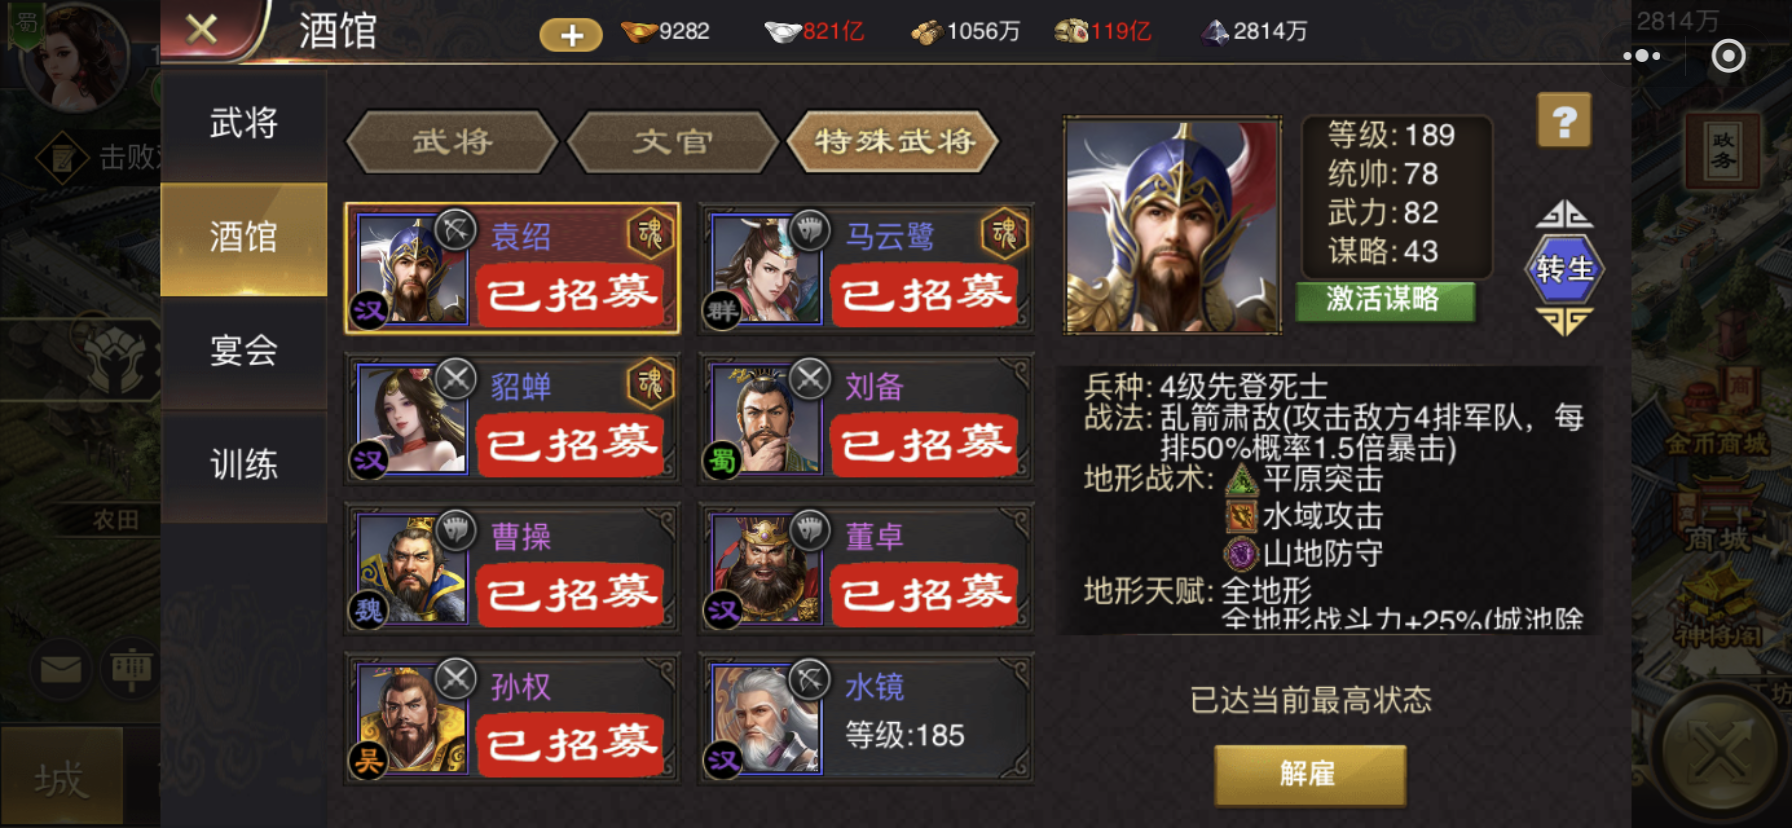Click the mail envelope icon
The width and height of the screenshot is (1792, 828).
coord(61,668)
